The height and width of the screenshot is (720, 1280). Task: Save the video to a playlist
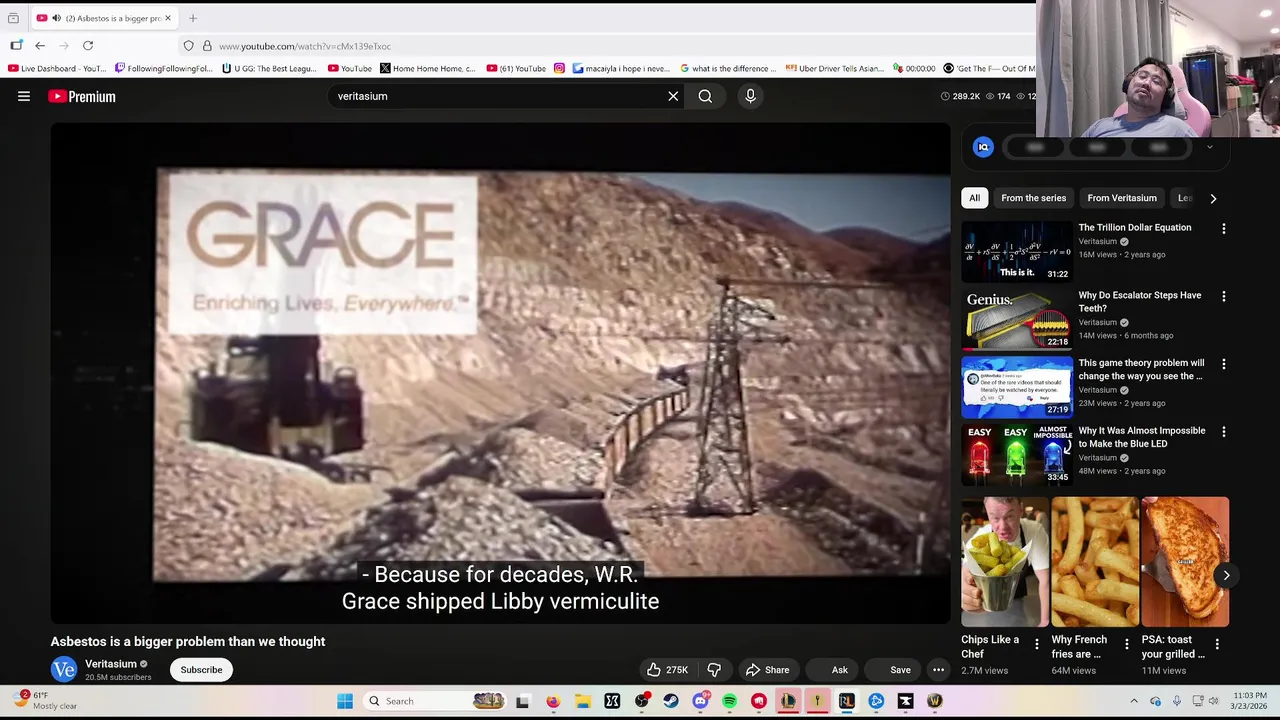[x=892, y=670]
